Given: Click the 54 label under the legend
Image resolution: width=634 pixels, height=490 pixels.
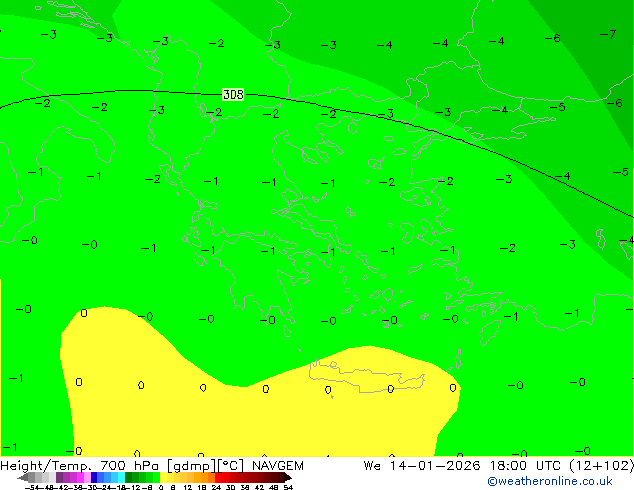Looking at the screenshot, I should pos(288,487).
